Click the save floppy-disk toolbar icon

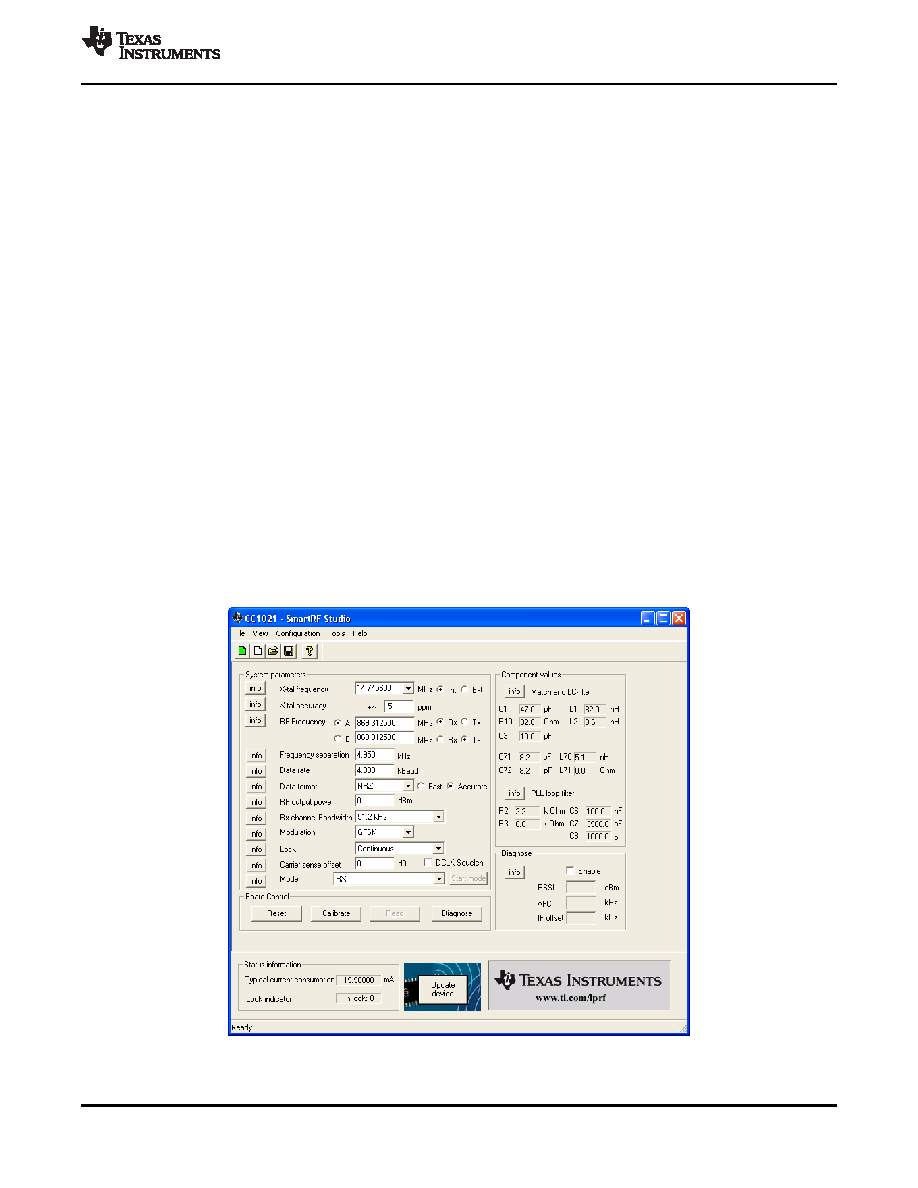289,651
